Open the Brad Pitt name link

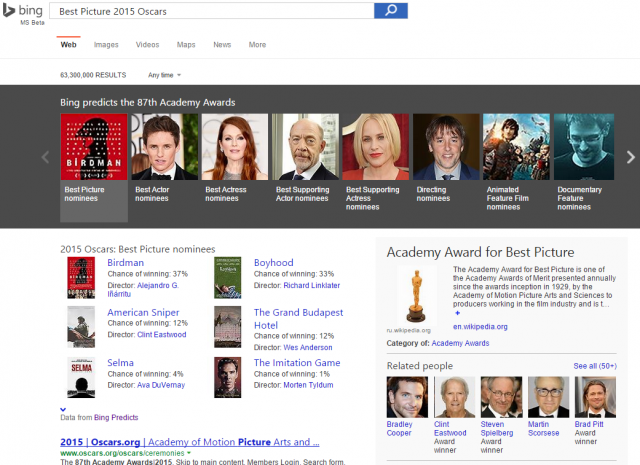tap(589, 424)
